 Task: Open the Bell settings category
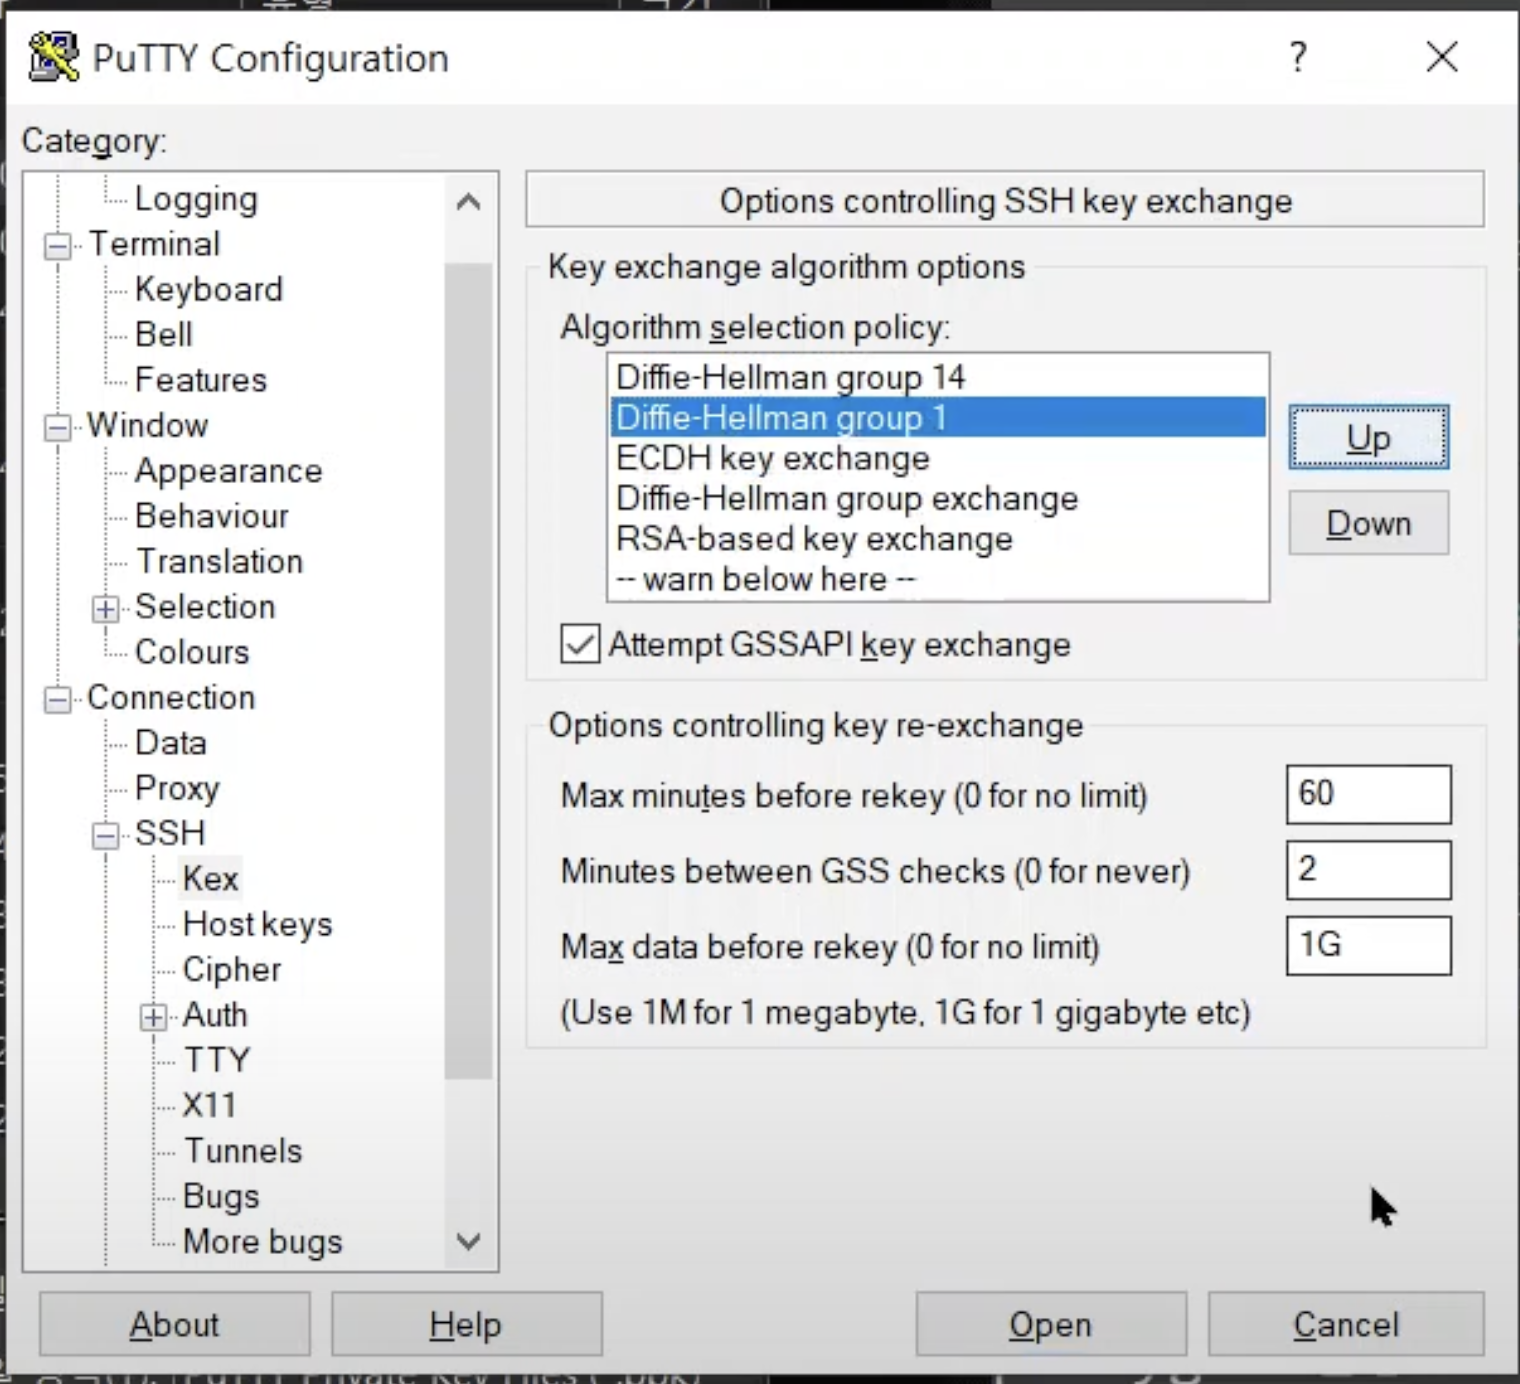click(x=164, y=334)
